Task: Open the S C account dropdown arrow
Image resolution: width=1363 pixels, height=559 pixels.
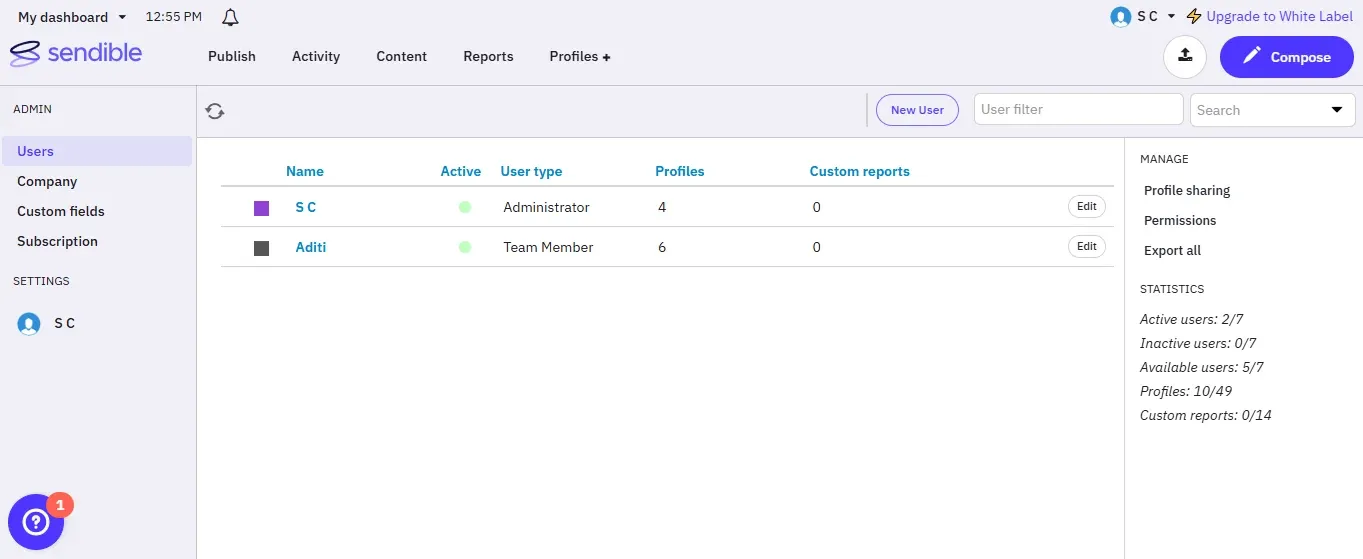Action: click(1171, 17)
